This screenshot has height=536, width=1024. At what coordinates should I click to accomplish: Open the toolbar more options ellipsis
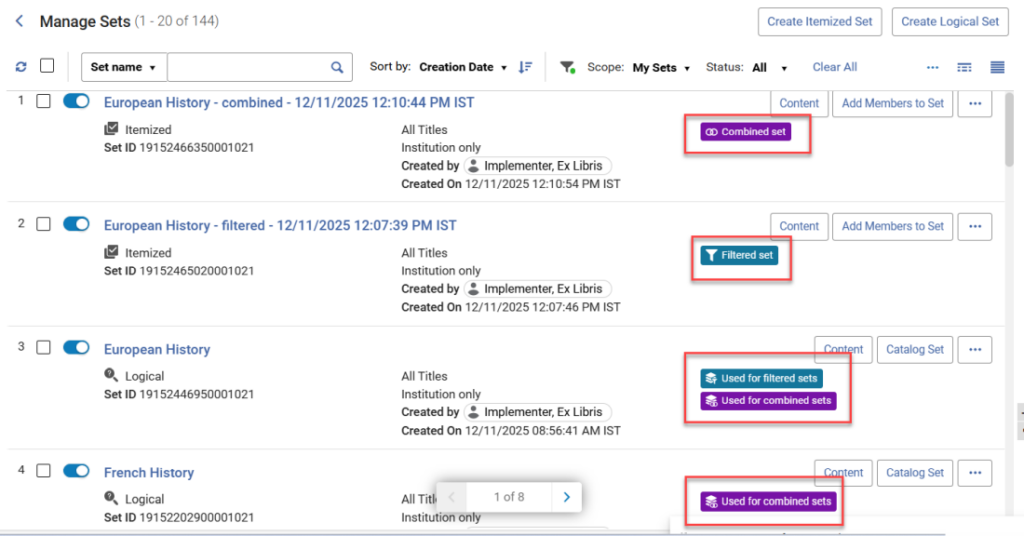(x=933, y=67)
